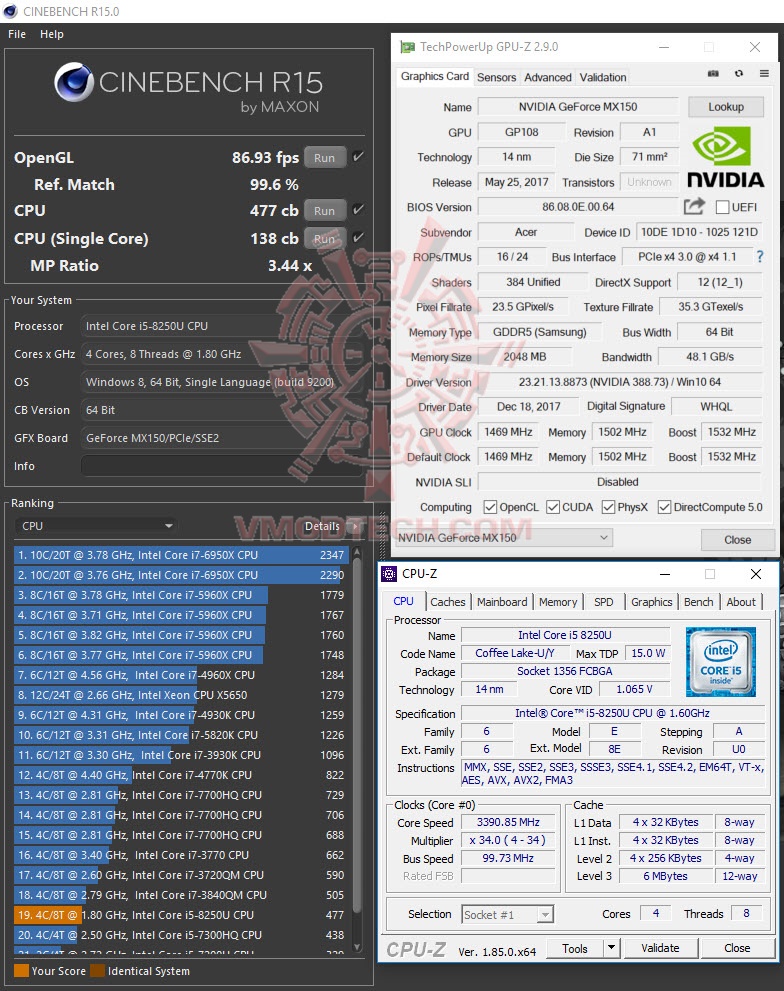Open the Help menu in Cinebench
The image size is (784, 991).
click(52, 34)
